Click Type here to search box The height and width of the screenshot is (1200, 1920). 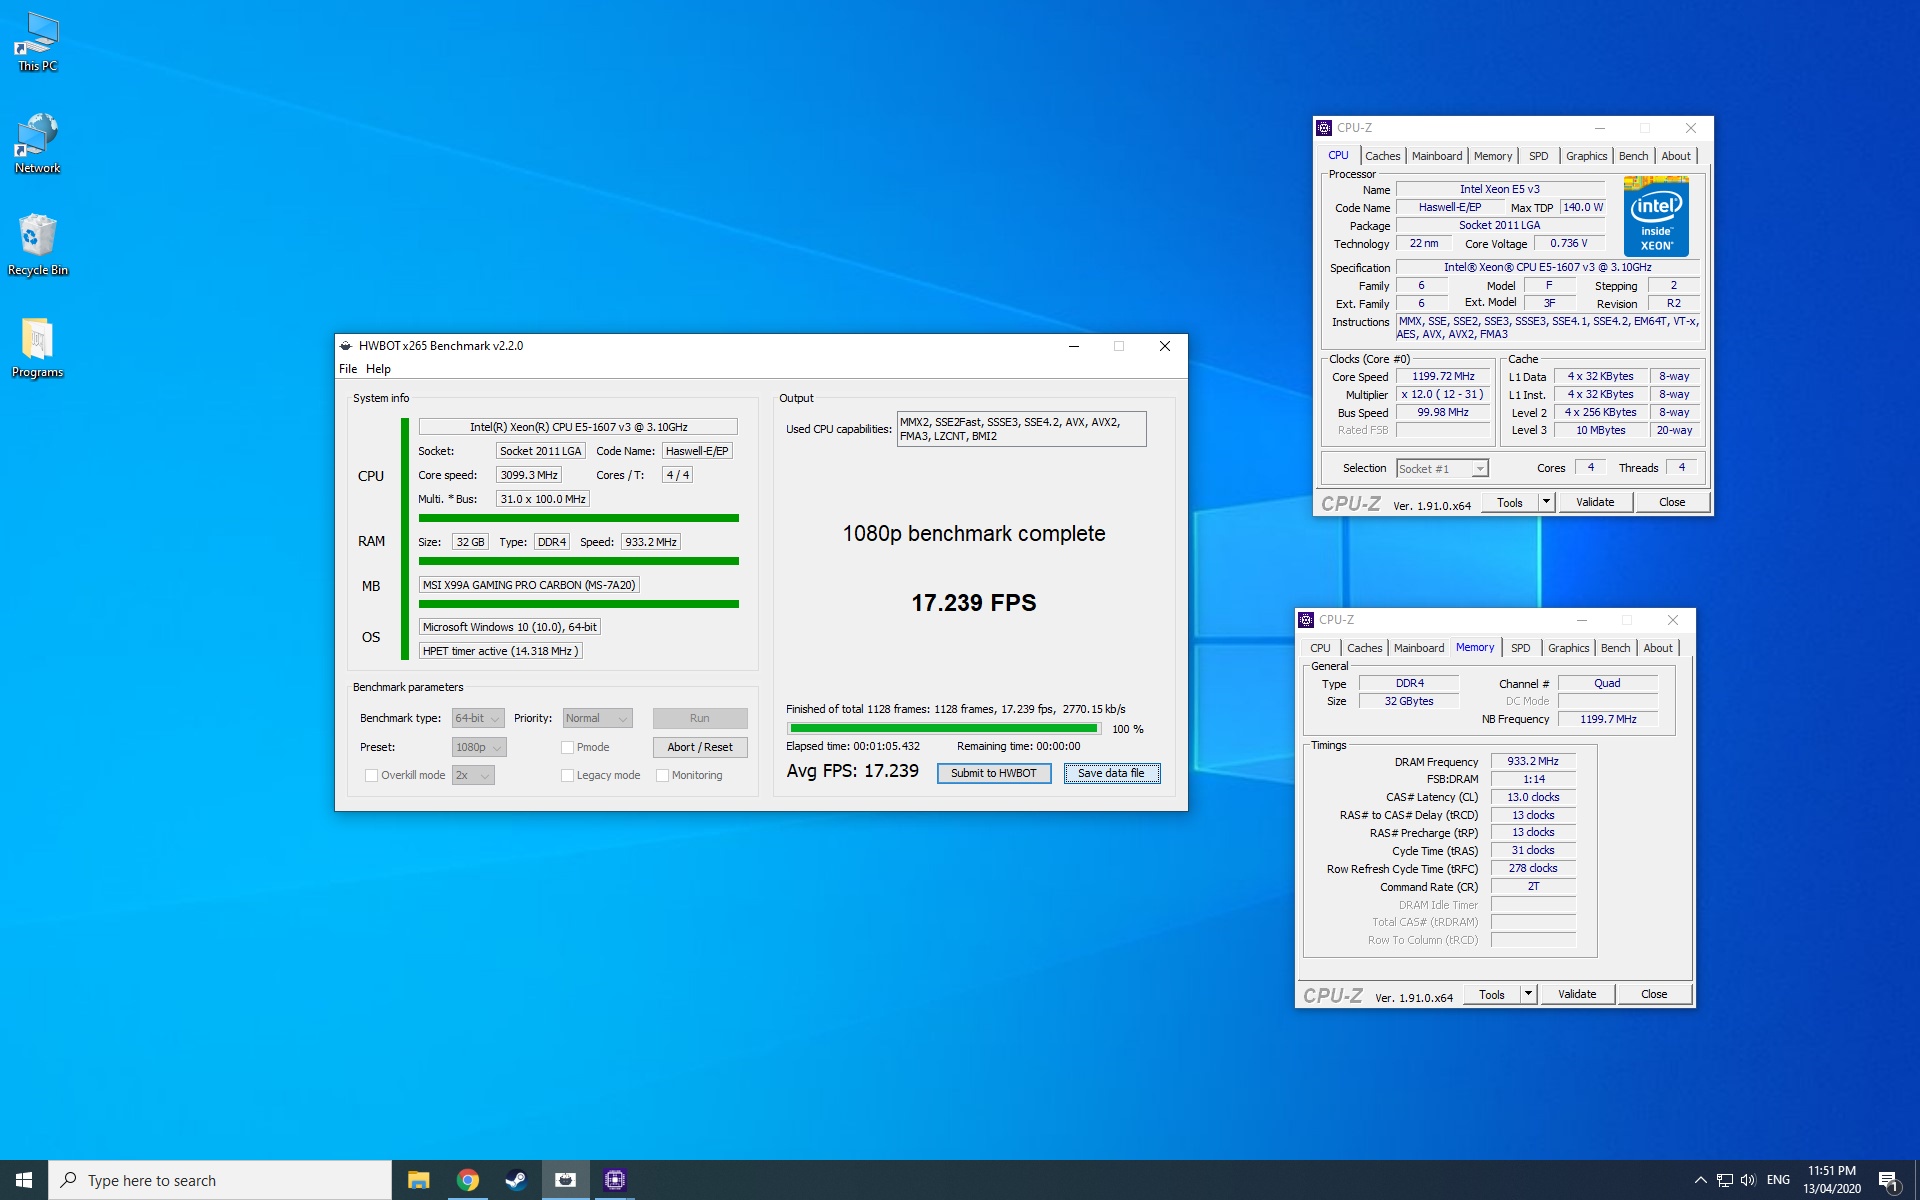click(x=220, y=1180)
